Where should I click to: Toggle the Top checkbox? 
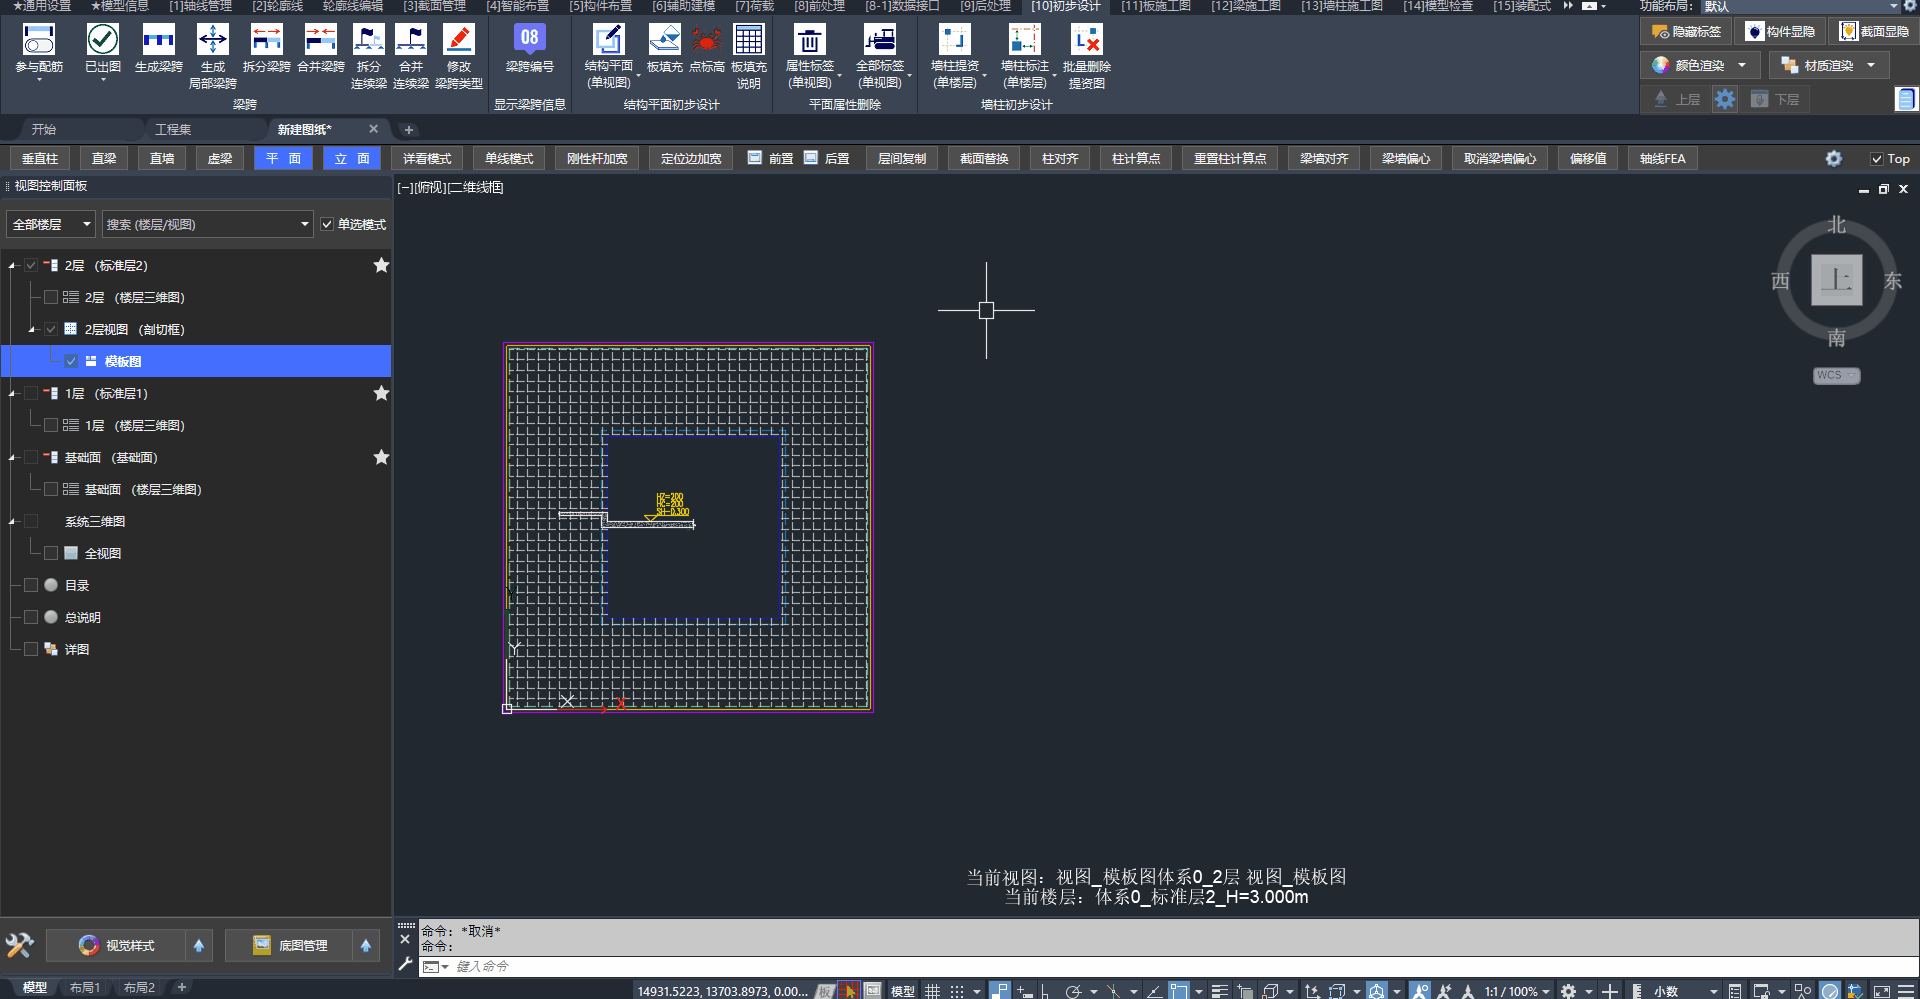tap(1877, 159)
